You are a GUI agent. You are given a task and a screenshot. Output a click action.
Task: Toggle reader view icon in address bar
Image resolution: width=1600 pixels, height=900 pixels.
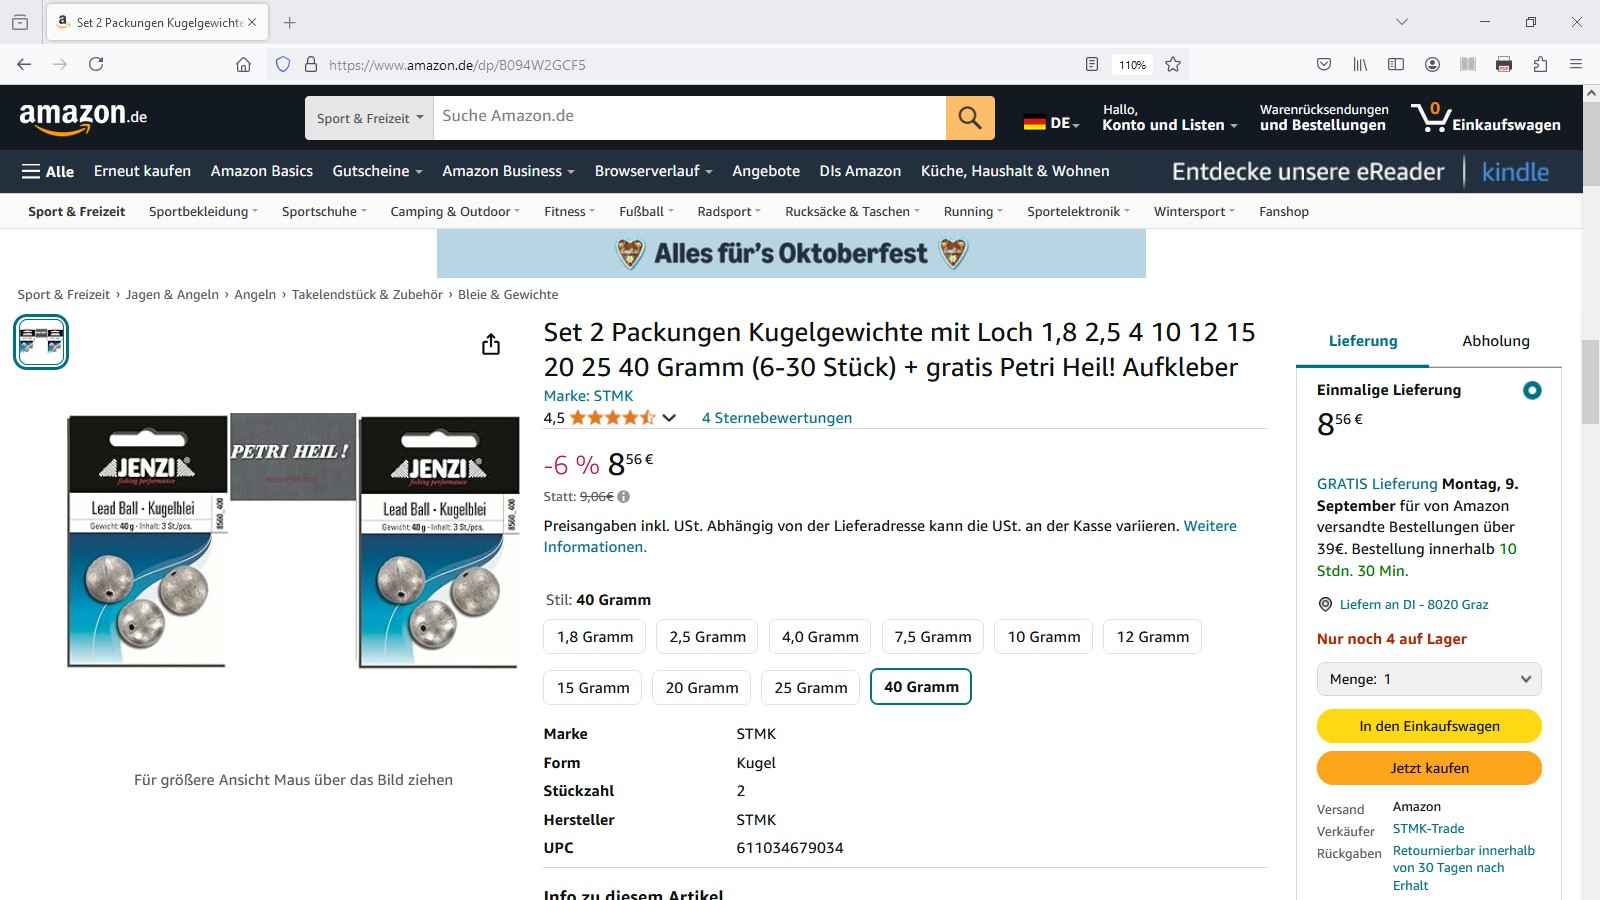(x=1092, y=64)
